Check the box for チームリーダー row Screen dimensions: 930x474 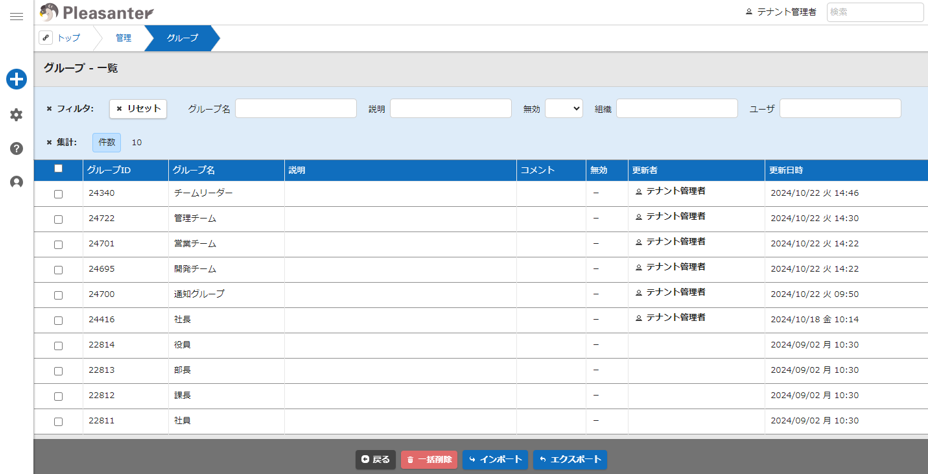coord(58,194)
